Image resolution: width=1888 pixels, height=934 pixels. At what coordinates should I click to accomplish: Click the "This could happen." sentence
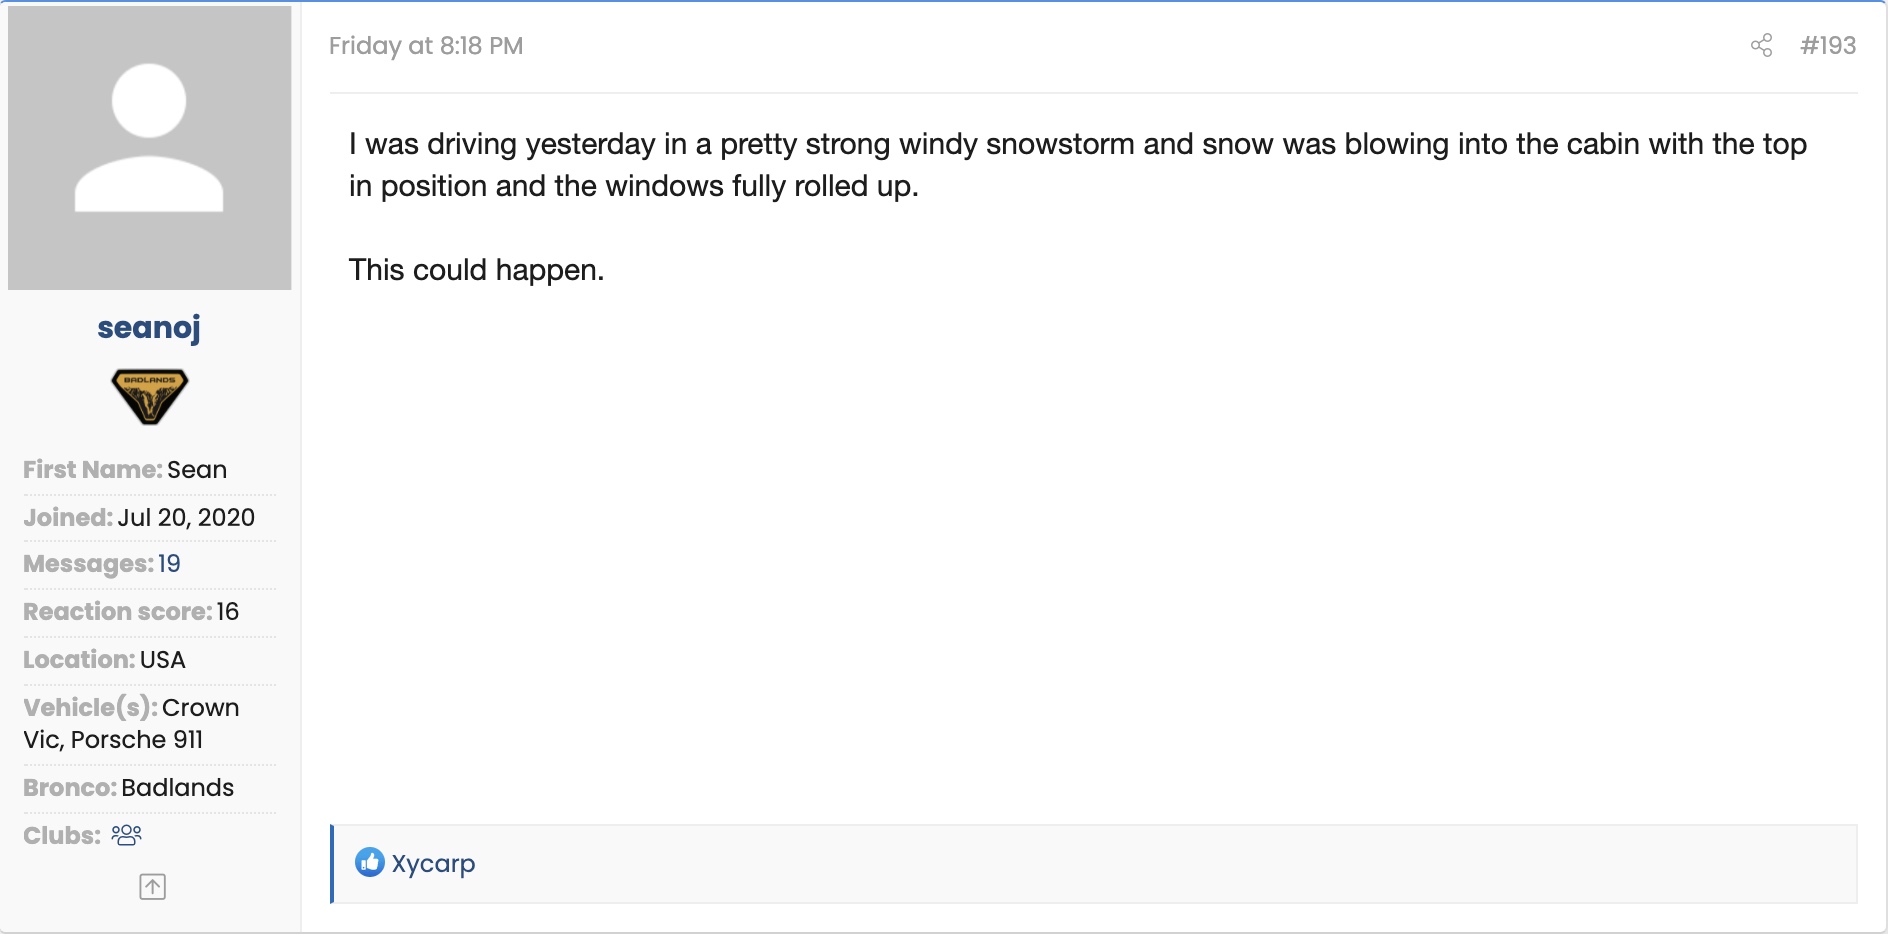click(476, 270)
